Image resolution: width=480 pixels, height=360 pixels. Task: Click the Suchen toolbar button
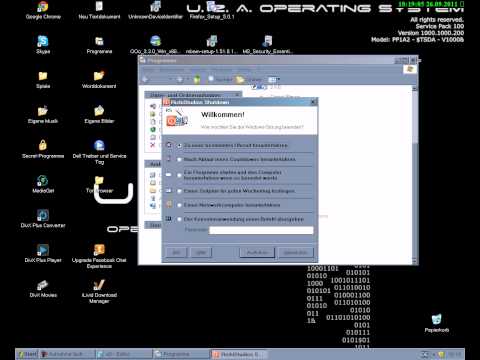220,79
